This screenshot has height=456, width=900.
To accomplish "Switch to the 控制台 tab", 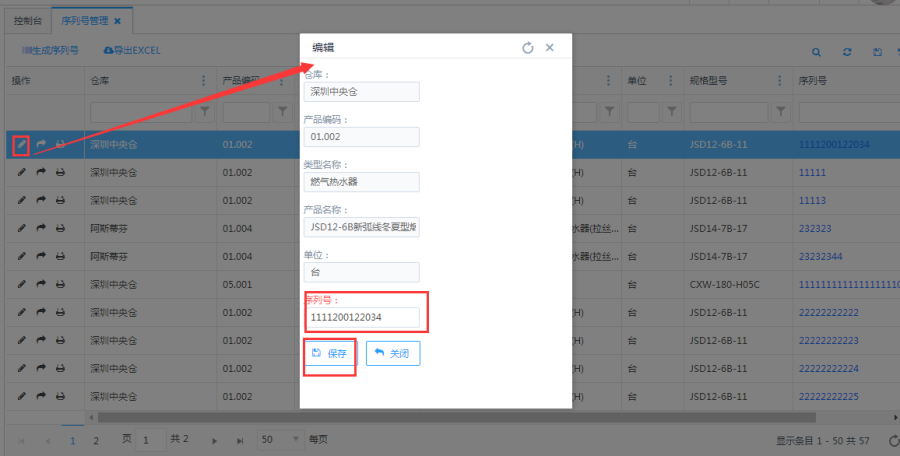I will coord(29,20).
